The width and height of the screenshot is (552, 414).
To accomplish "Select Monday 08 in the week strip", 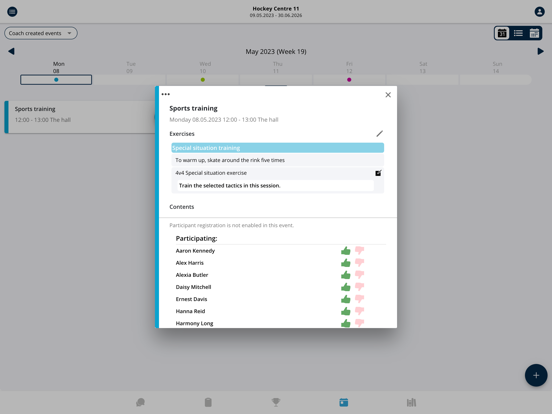I will click(56, 80).
